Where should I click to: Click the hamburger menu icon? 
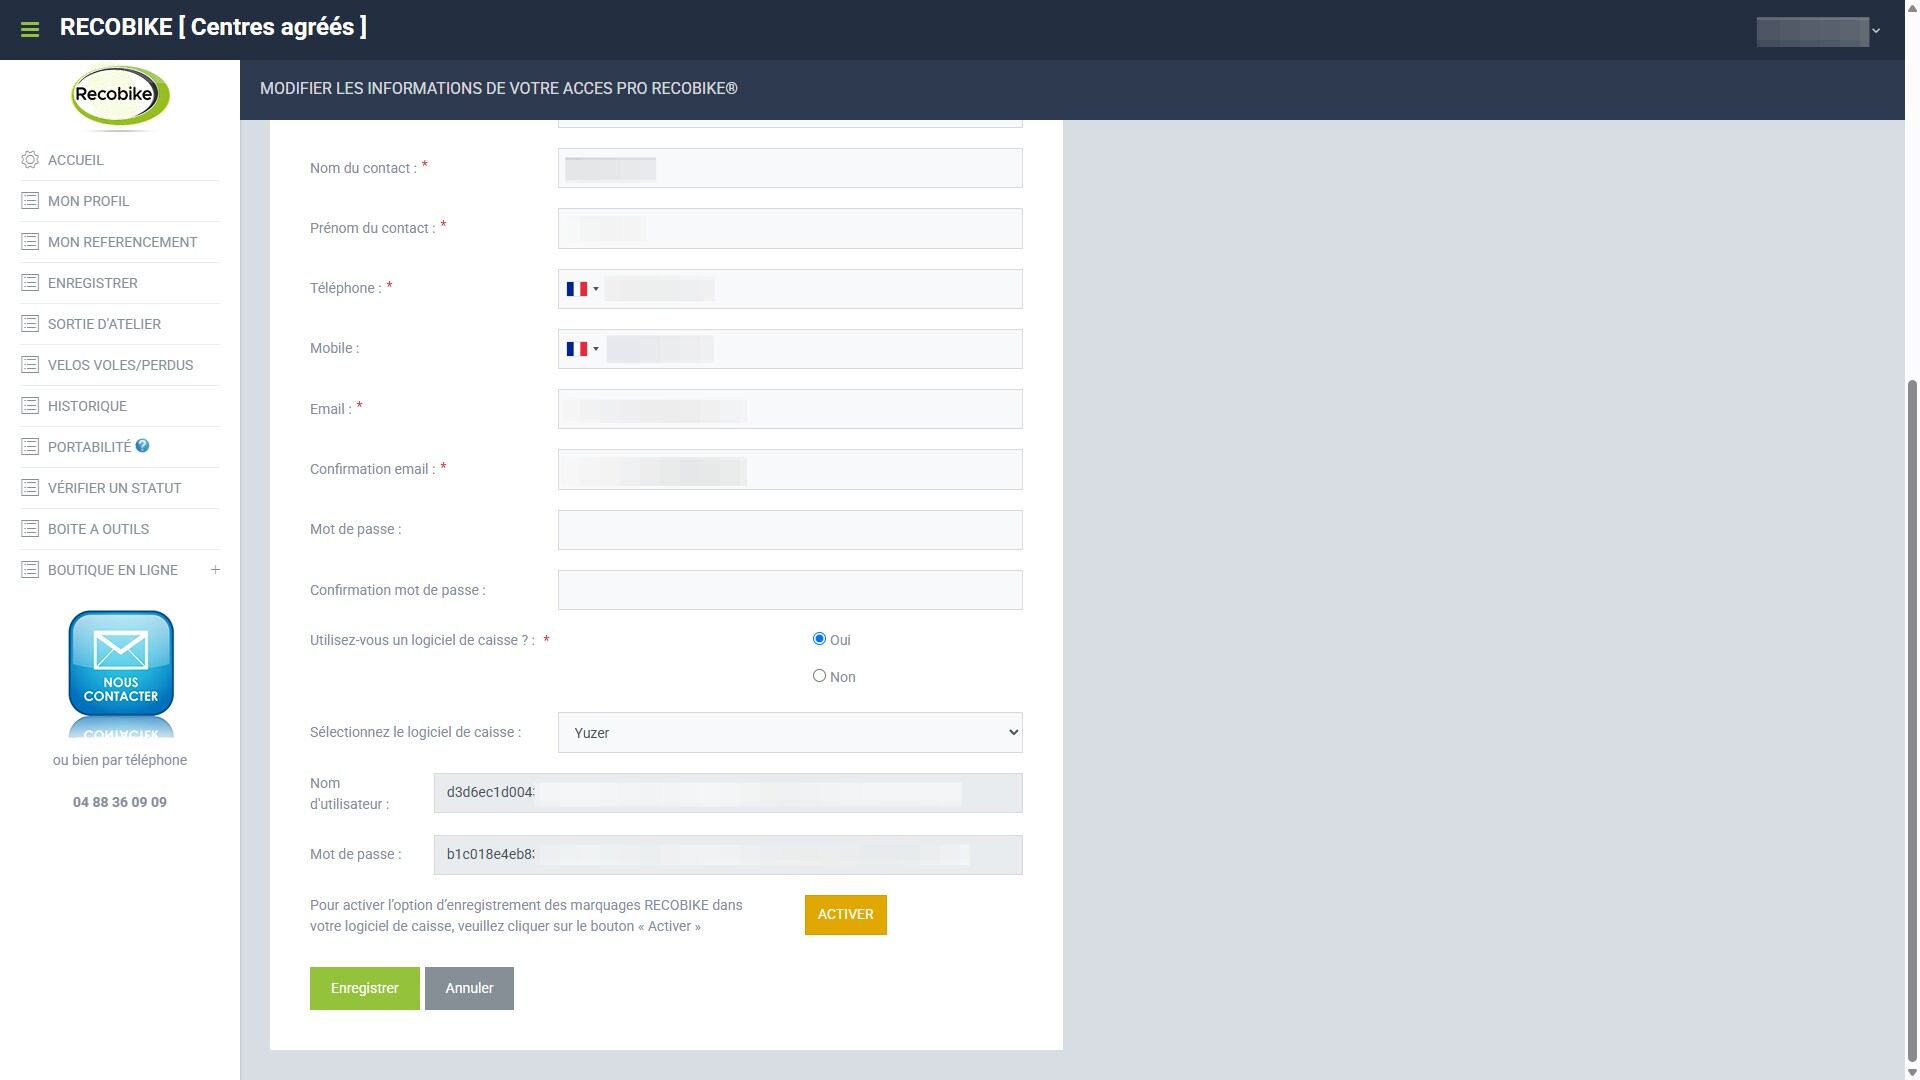(x=30, y=30)
